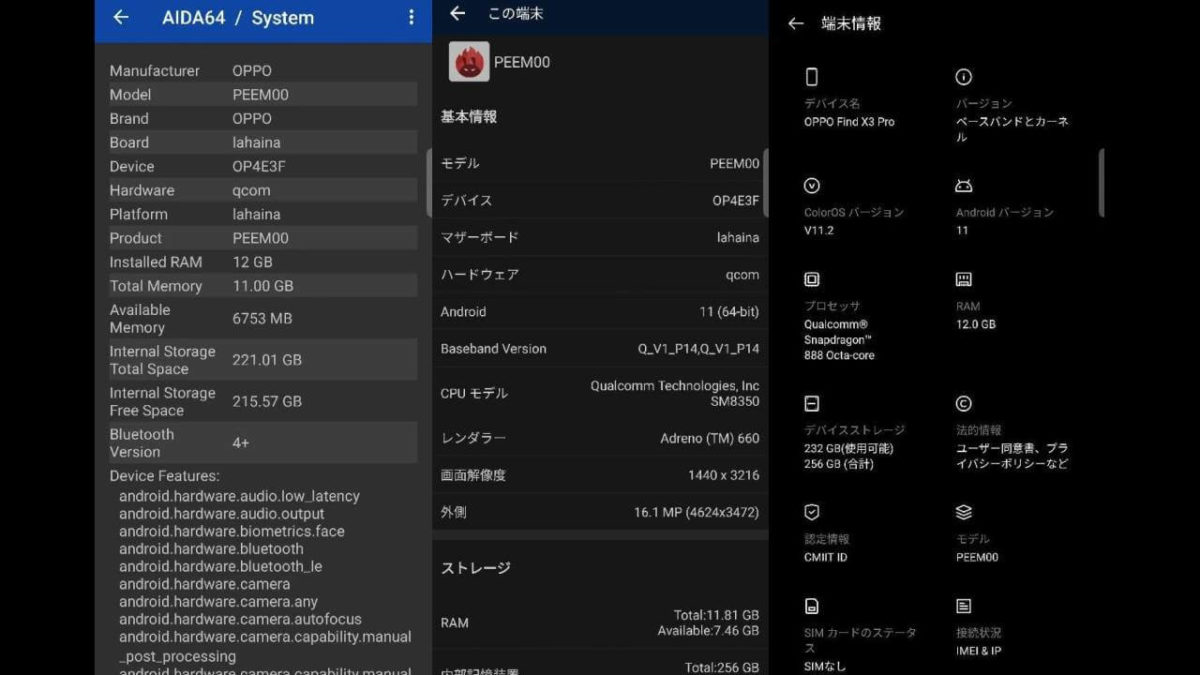1200x675 pixels.
Task: Tap the デバイスストレージ storage icon
Action: [812, 404]
